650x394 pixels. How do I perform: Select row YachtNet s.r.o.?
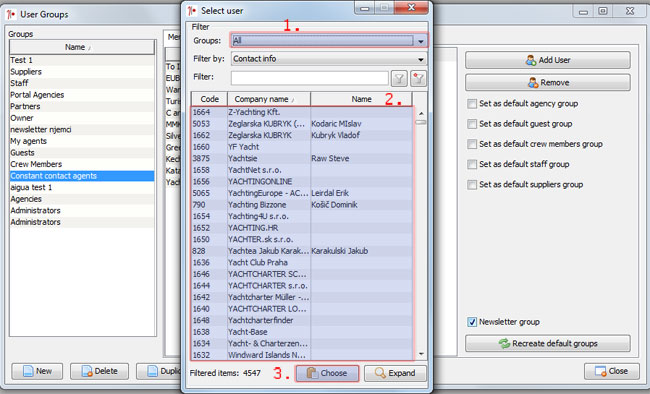point(302,170)
